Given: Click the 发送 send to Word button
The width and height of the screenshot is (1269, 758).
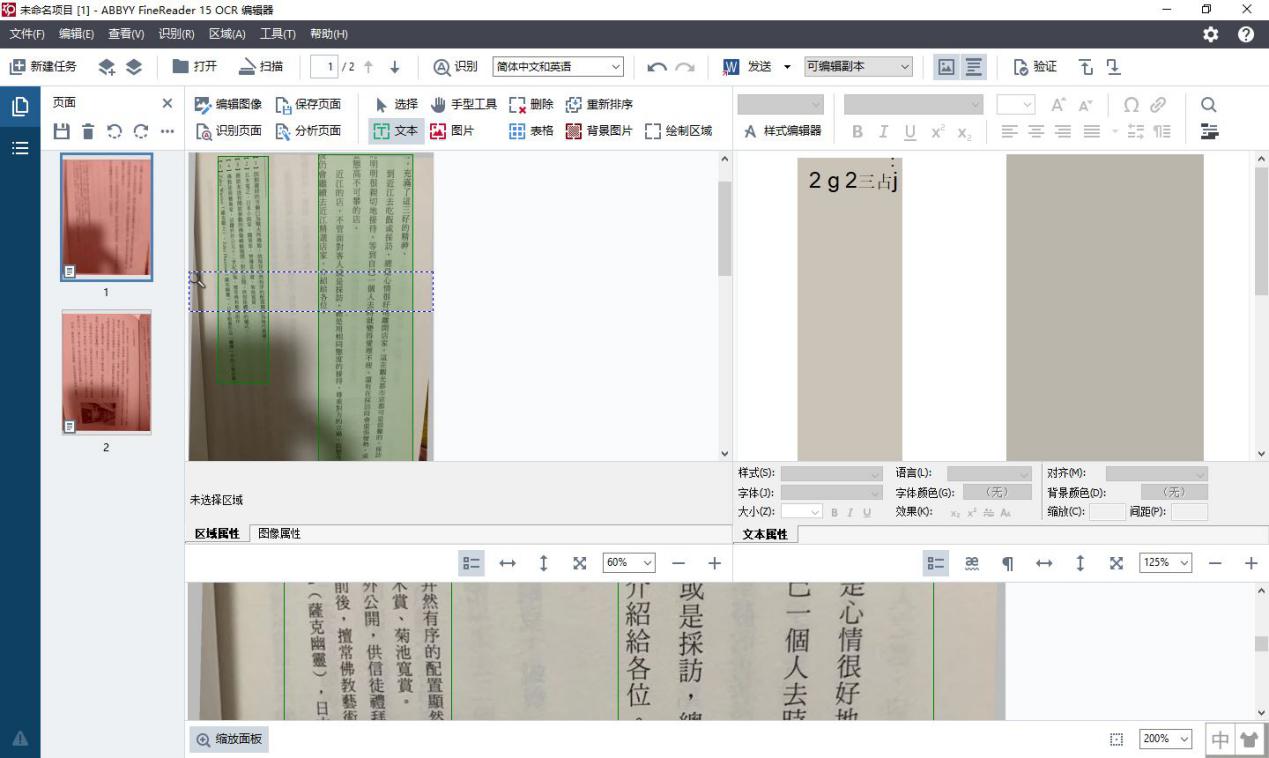Looking at the screenshot, I should click(748, 67).
